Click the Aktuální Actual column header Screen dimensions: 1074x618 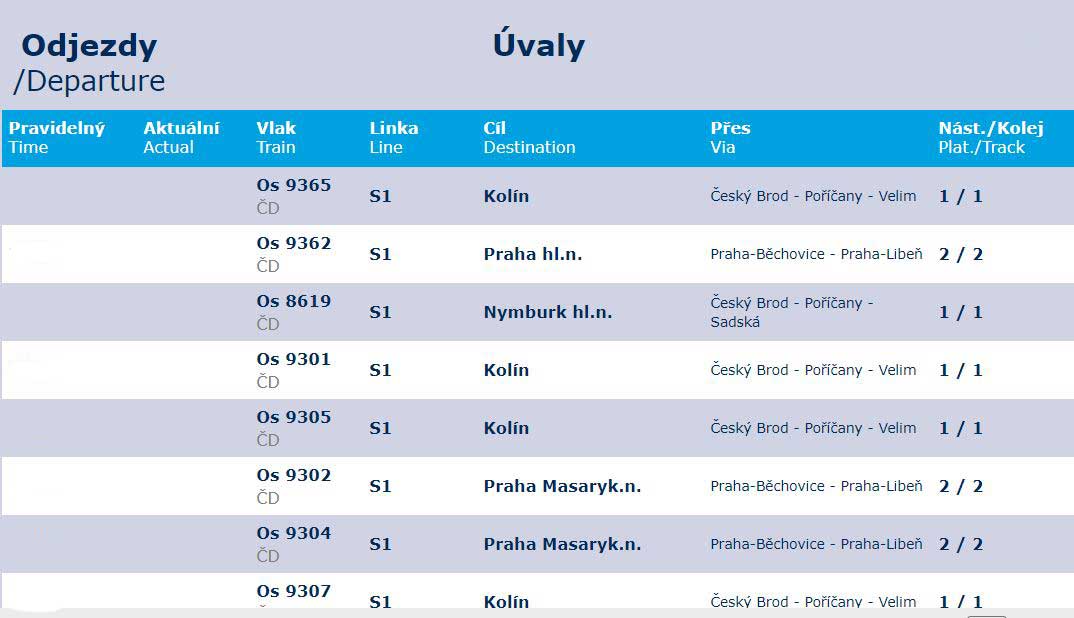pos(182,138)
